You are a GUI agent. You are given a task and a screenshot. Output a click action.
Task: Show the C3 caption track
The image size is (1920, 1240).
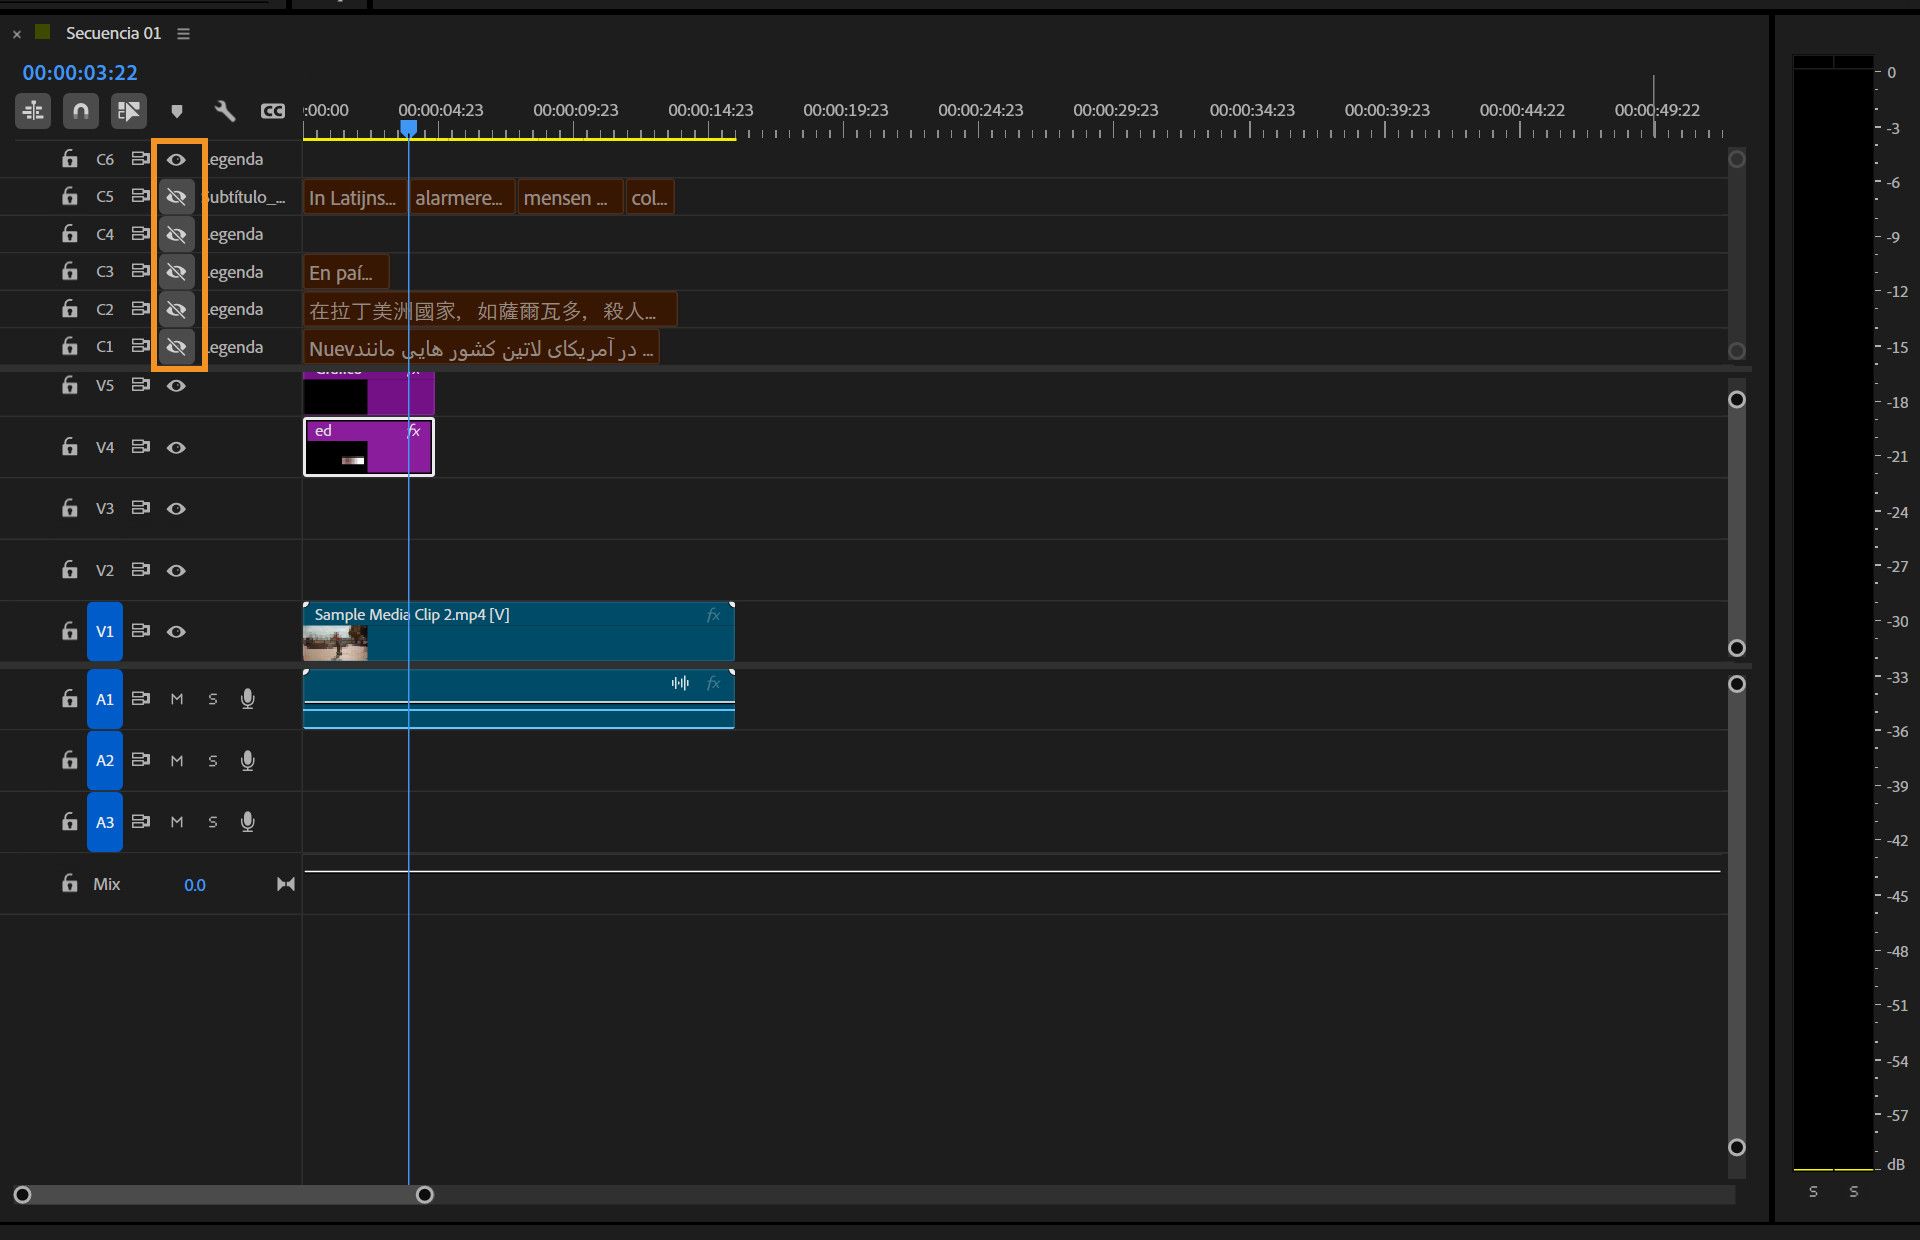[x=177, y=272]
